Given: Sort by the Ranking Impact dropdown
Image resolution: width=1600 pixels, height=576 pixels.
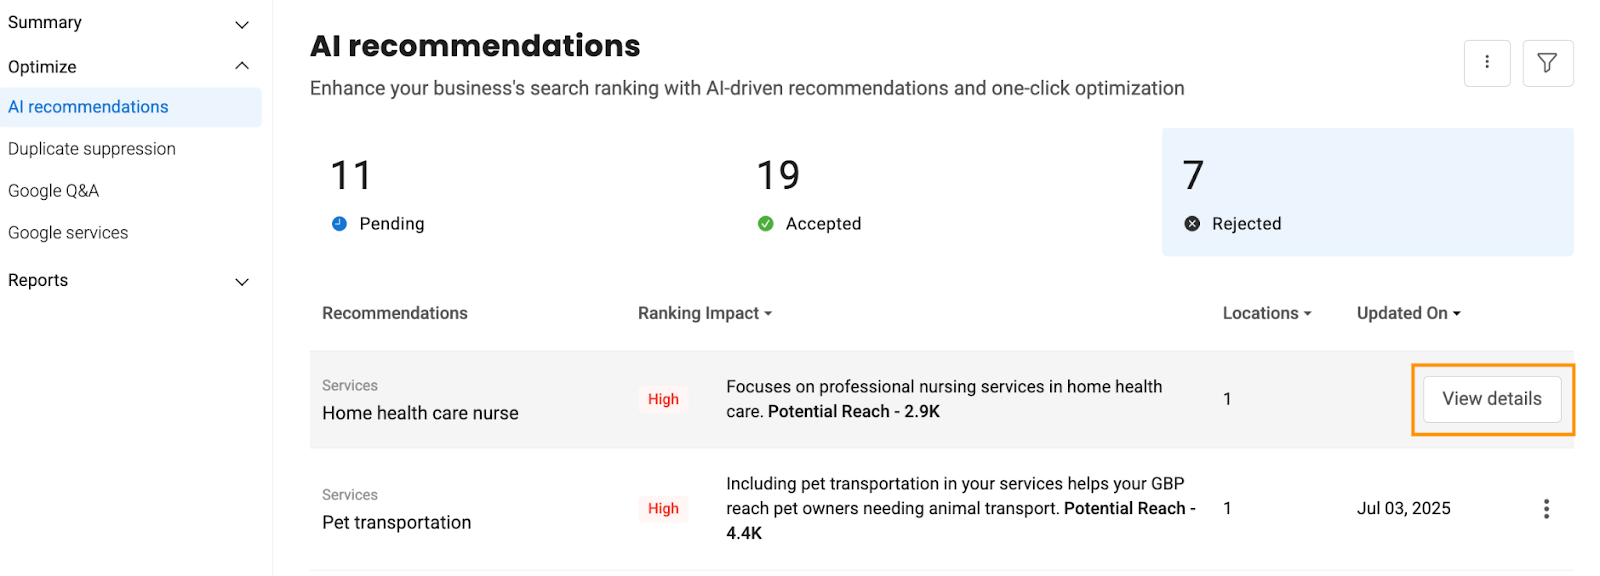Looking at the screenshot, I should coord(705,313).
